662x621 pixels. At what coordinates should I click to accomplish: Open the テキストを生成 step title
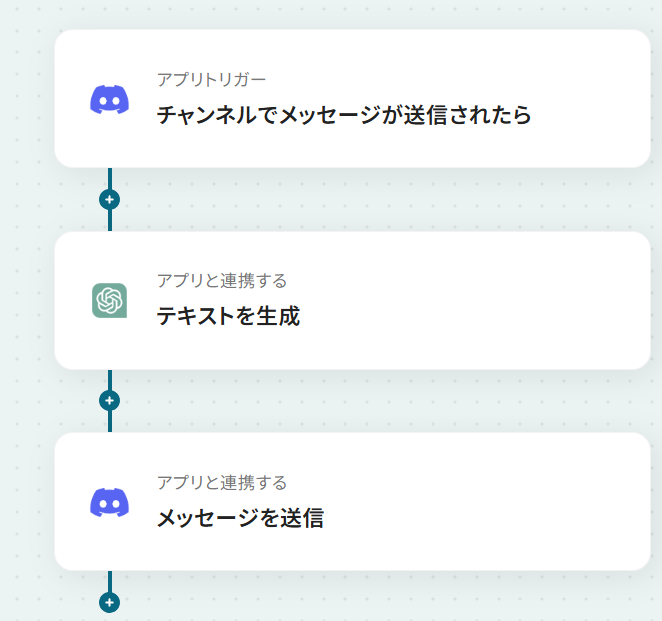pyautogui.click(x=228, y=316)
